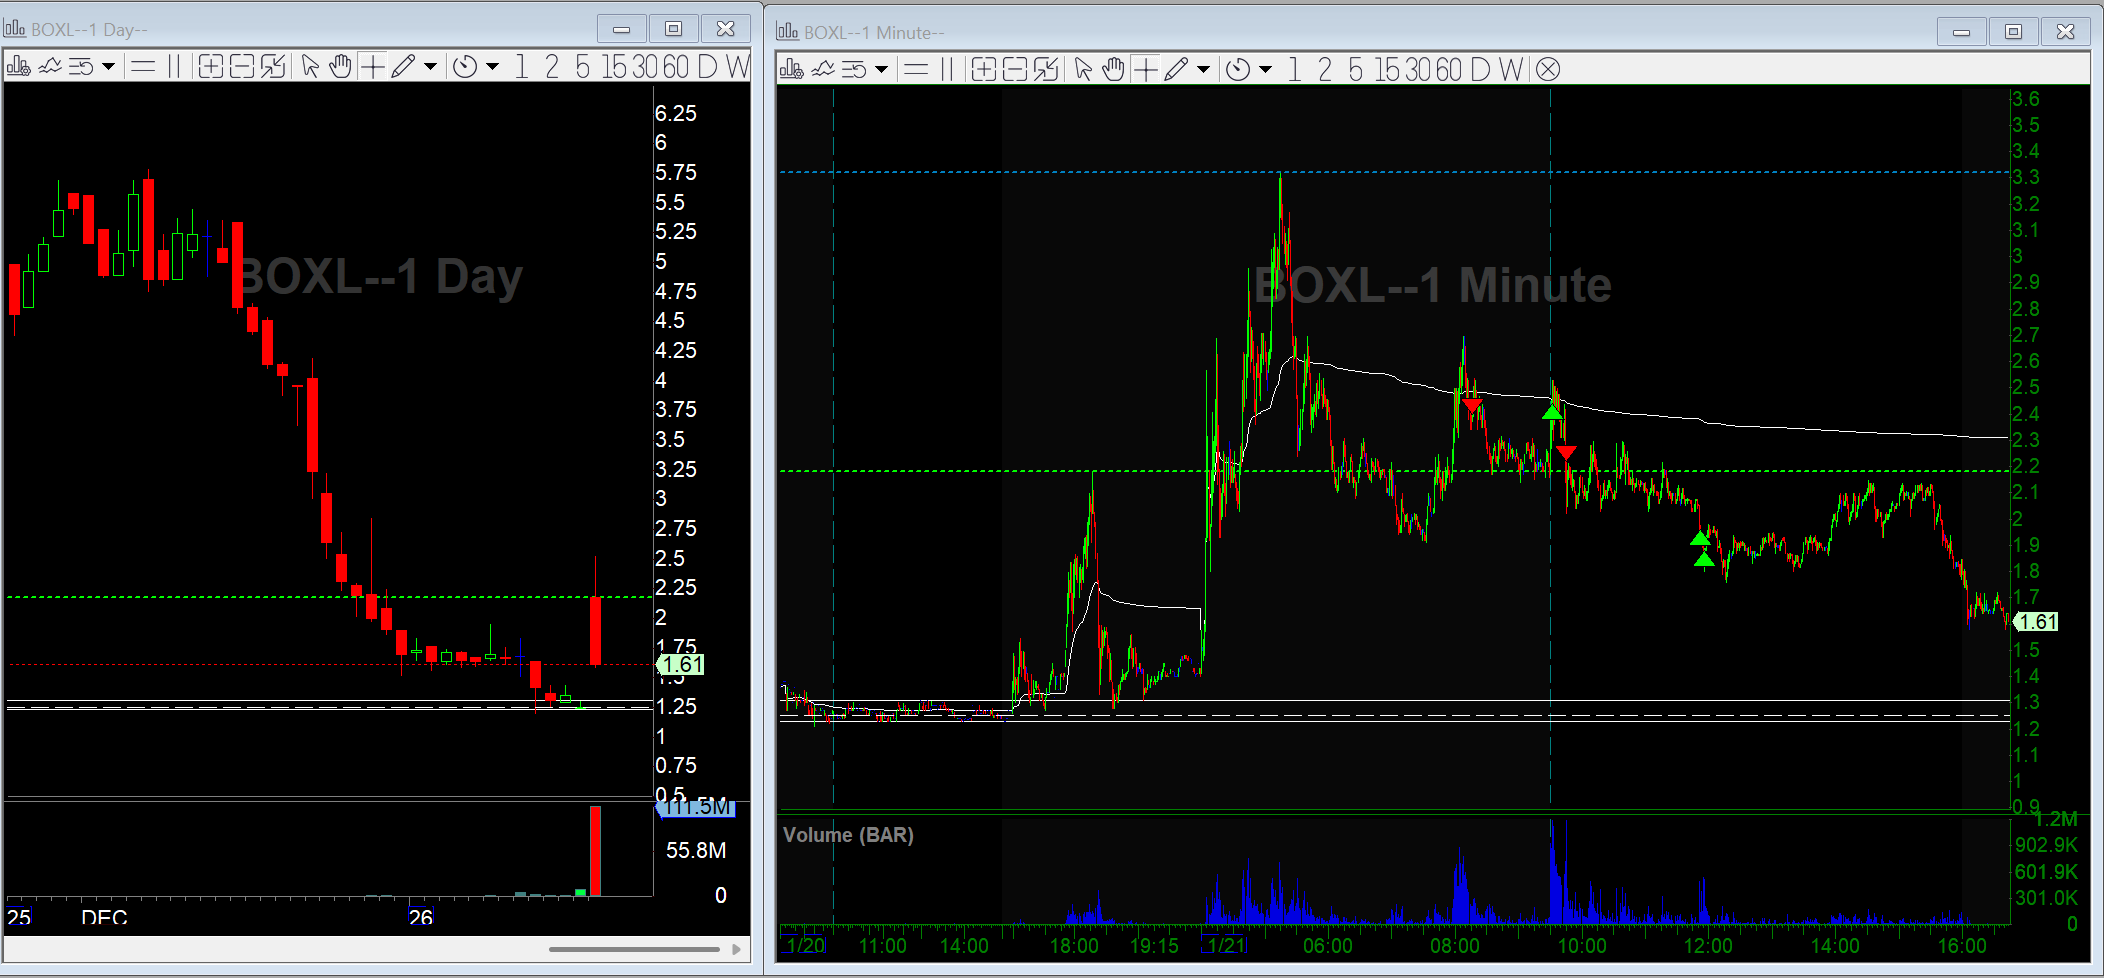Open chart settings icon in BOXL Day window
The image size is (2104, 978).
pos(18,67)
